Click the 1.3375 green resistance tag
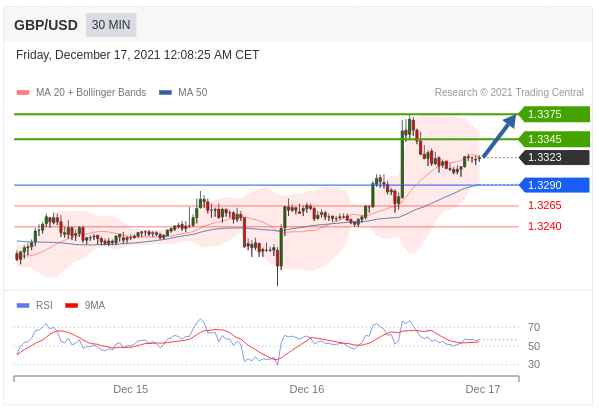The height and width of the screenshot is (411, 599). (x=554, y=114)
